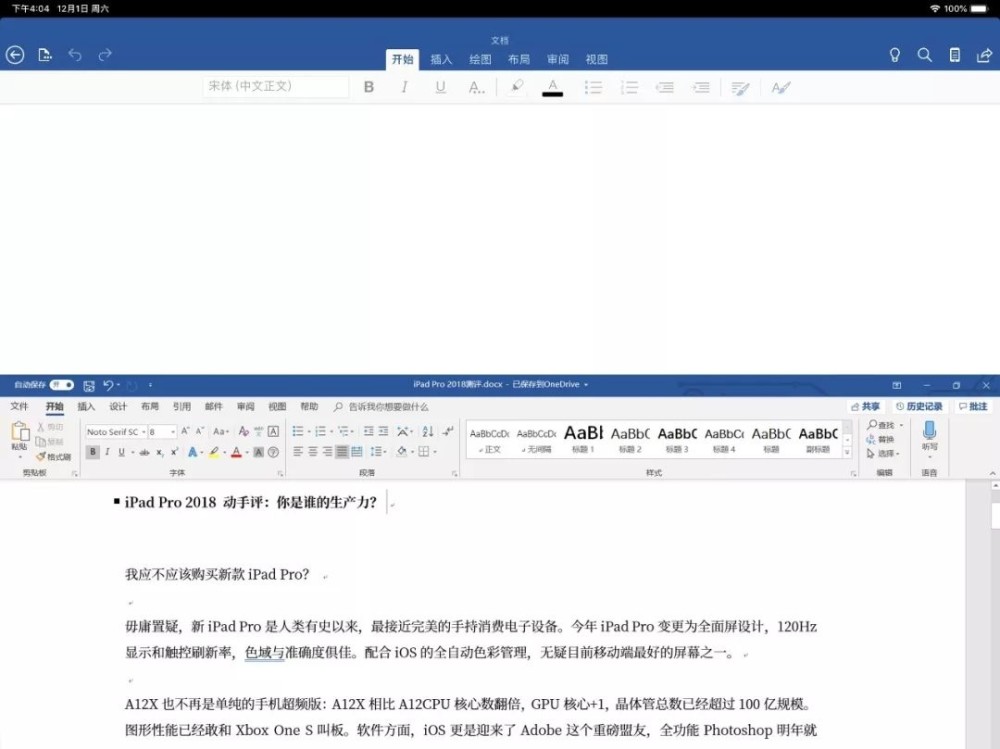The image size is (1000, 749).
Task: Apply bullet list in top Word toolbar
Action: [593, 87]
